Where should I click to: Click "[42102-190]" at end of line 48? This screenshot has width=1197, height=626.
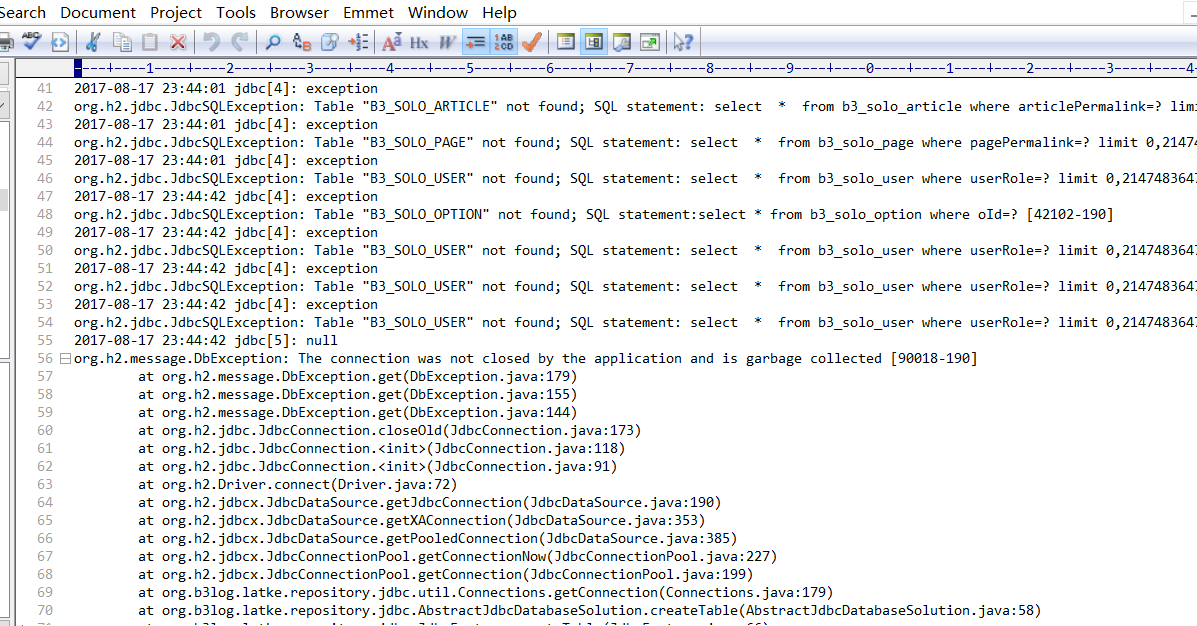point(1070,215)
